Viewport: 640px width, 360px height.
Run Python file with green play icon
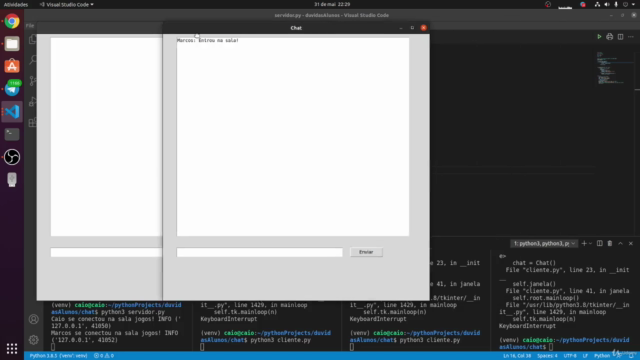(x=599, y=37)
